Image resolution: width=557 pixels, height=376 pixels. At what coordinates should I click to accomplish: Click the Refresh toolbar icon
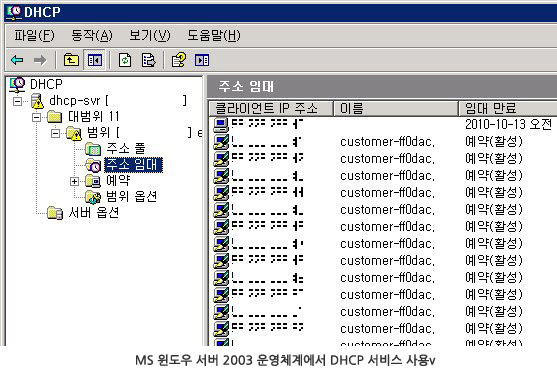pos(125,60)
